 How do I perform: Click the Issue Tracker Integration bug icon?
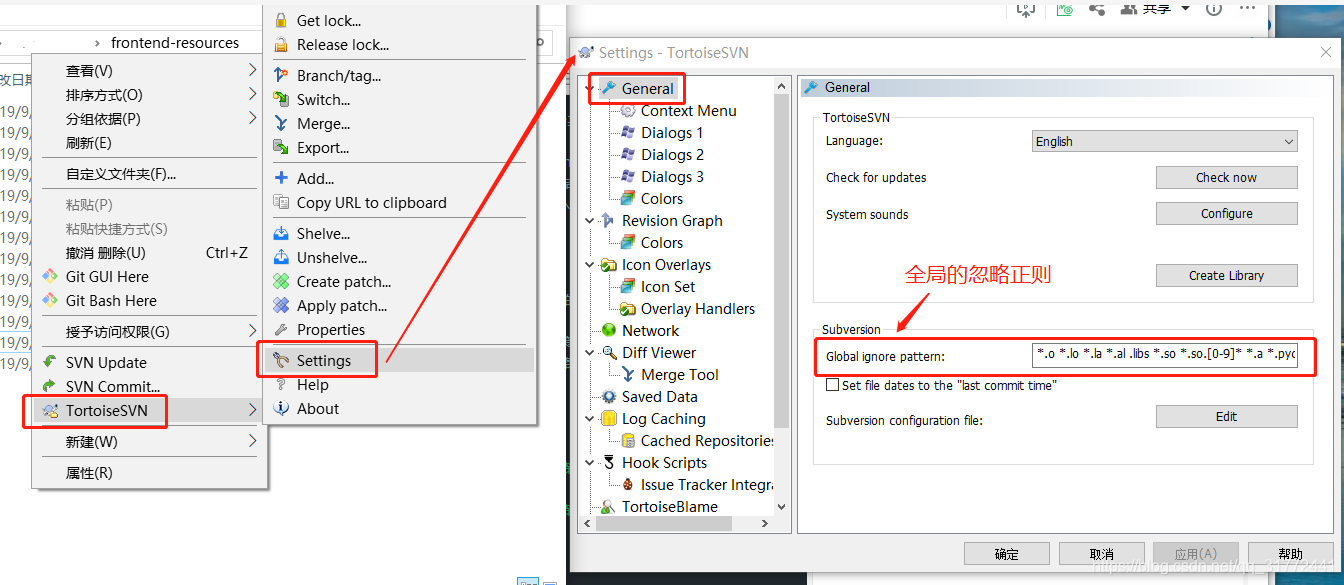coord(628,485)
